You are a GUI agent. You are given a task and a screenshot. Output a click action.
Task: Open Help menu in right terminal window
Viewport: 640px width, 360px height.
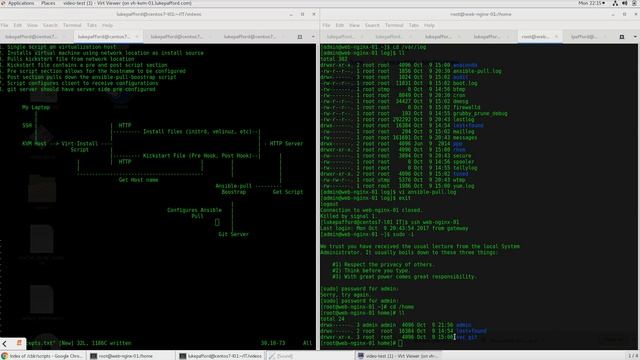click(429, 25)
